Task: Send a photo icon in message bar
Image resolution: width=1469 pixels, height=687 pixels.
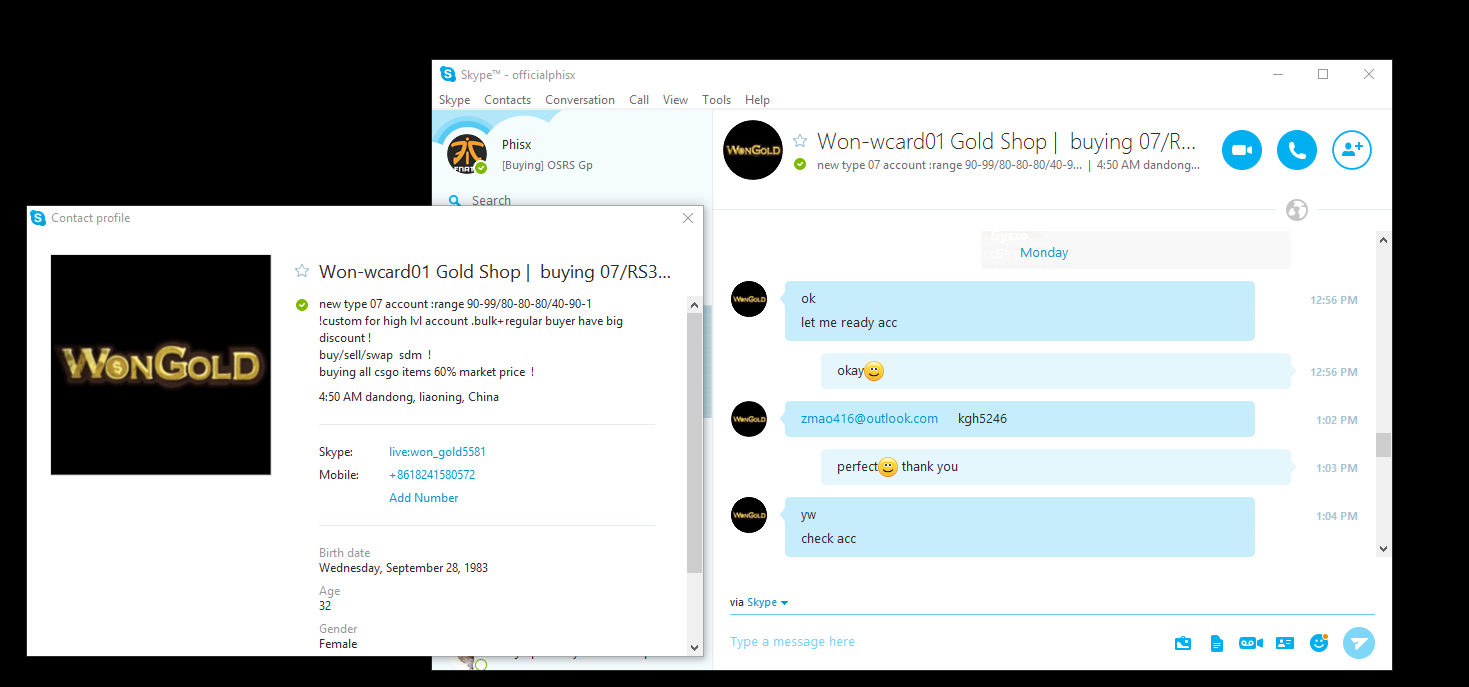Action: [x=1183, y=643]
